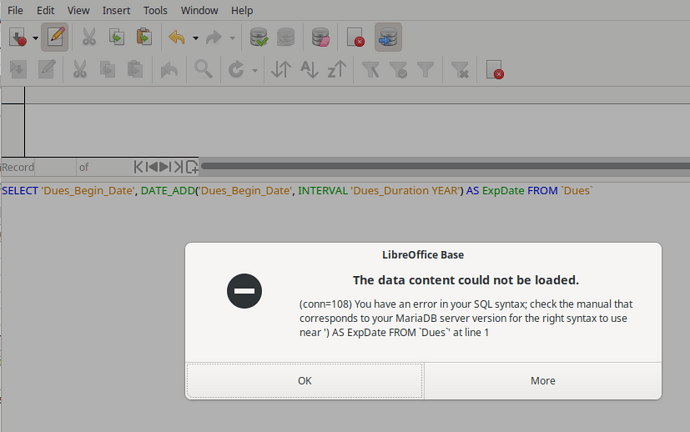690x432 pixels.
Task: Go to the next record
Action: pos(165,167)
